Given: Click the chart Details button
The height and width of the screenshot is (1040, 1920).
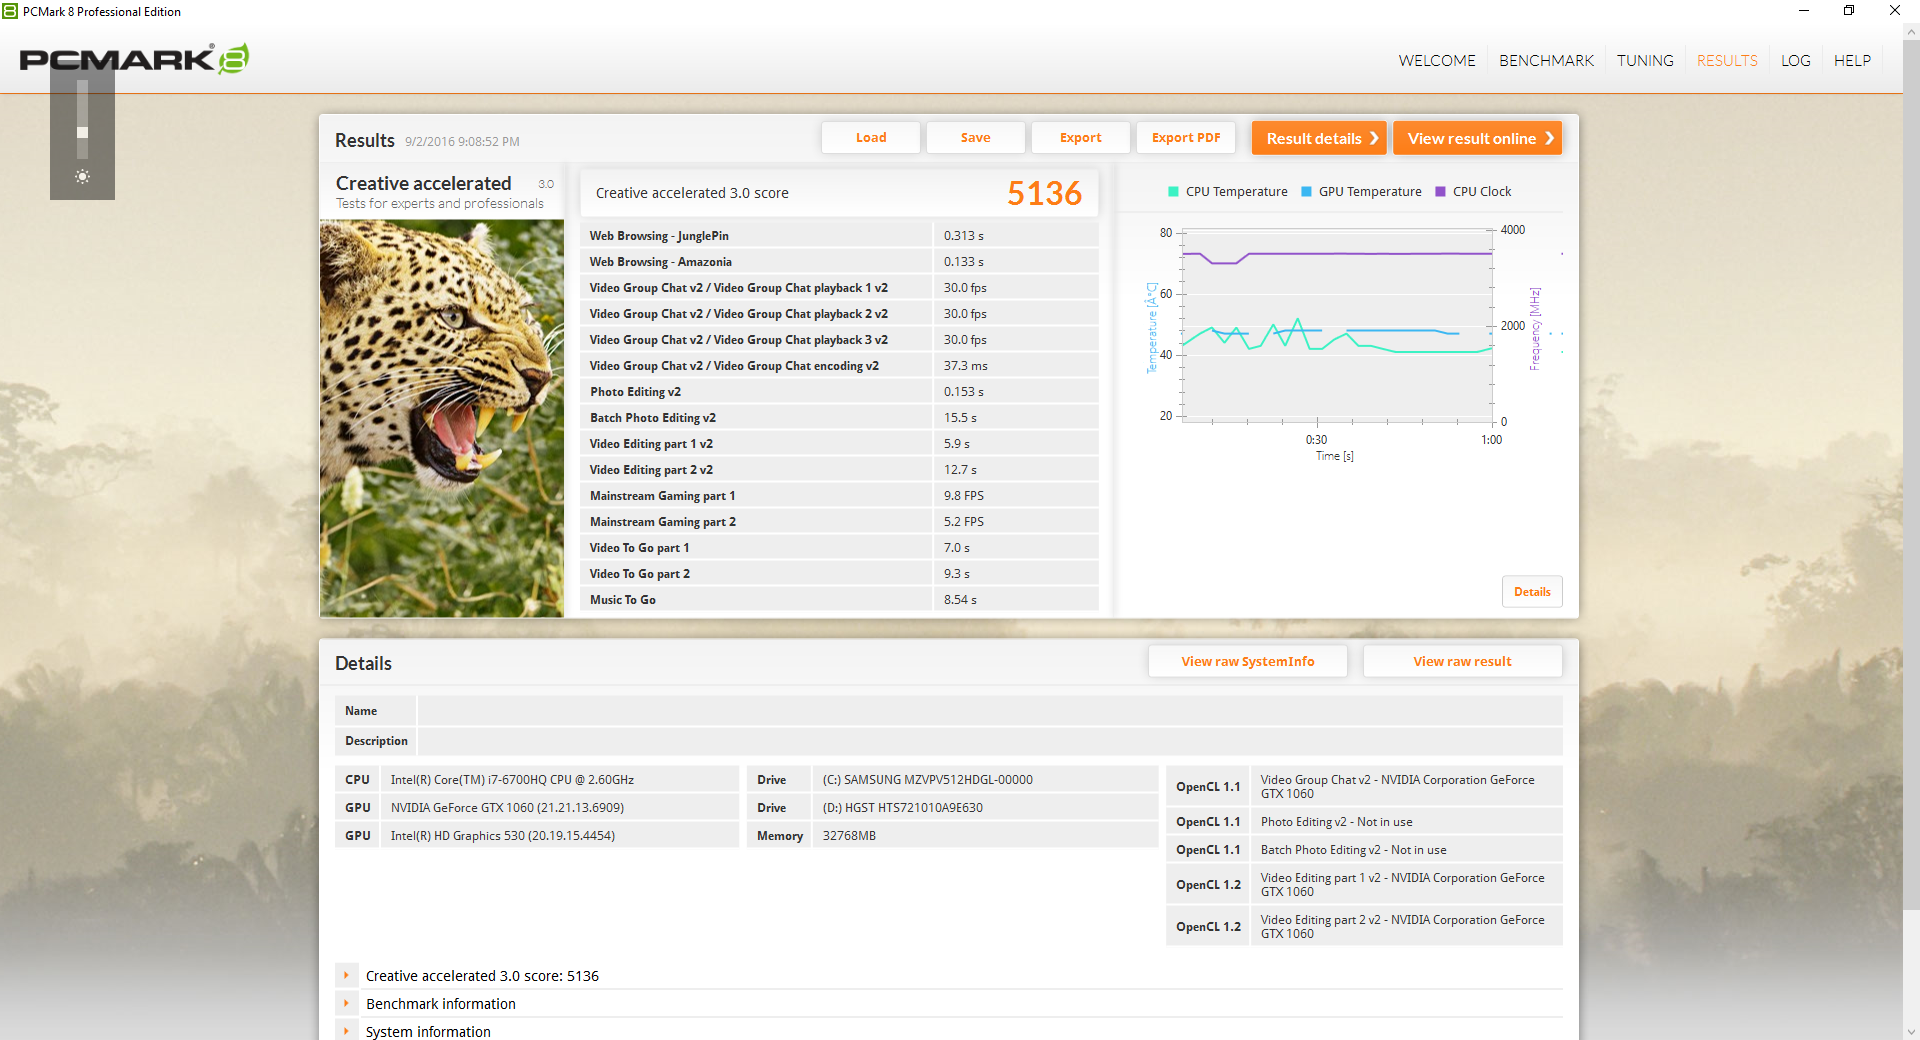Looking at the screenshot, I should [1532, 592].
